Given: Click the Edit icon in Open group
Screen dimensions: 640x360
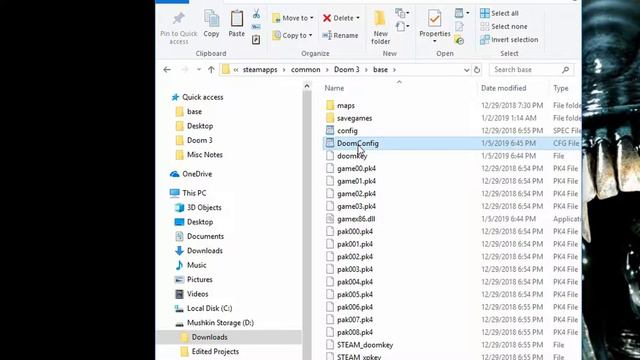Looking at the screenshot, I should 459,27.
